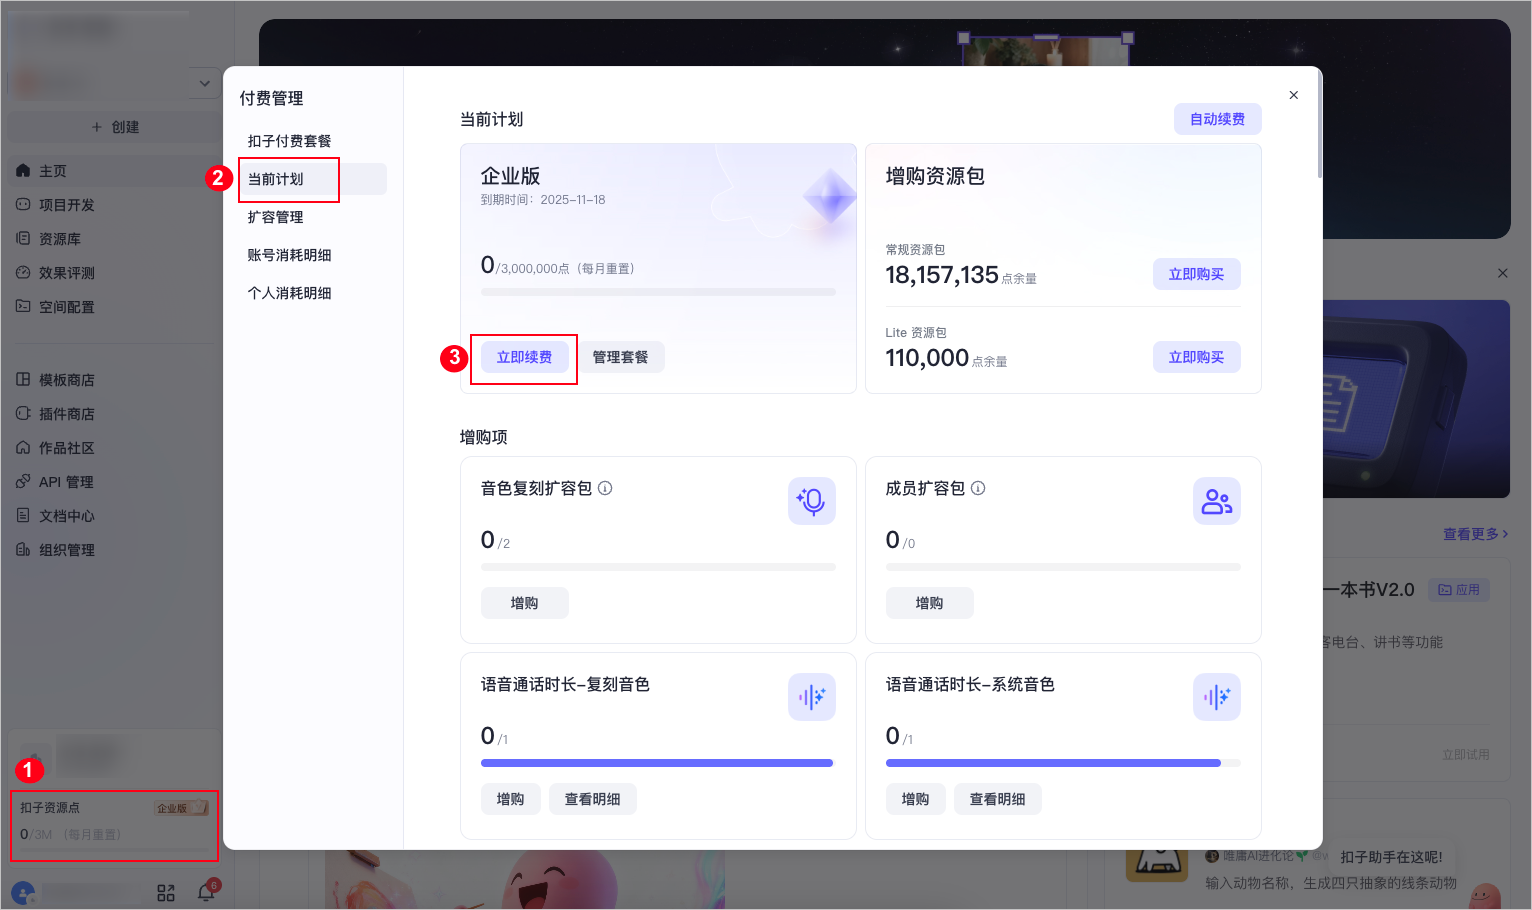This screenshot has width=1532, height=910.
Task: Select 当前计划 in the billing menu
Action: (x=313, y=179)
